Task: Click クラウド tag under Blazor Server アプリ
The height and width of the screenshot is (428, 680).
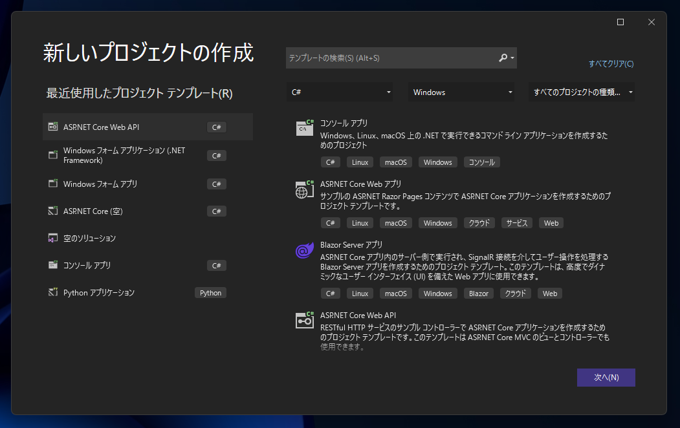Action: 515,294
